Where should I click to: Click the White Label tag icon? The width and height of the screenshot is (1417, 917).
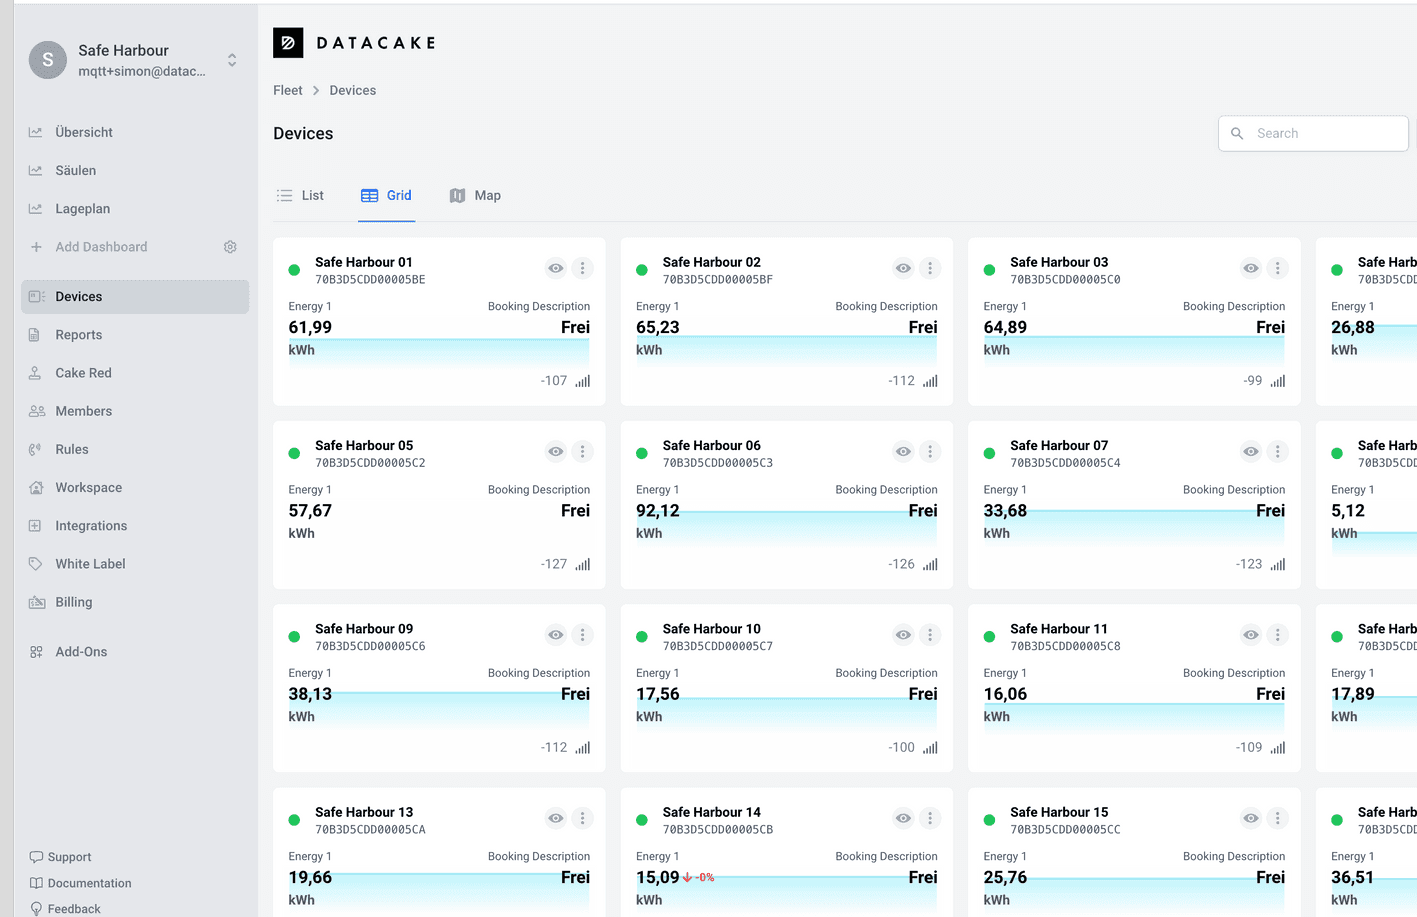(x=36, y=564)
